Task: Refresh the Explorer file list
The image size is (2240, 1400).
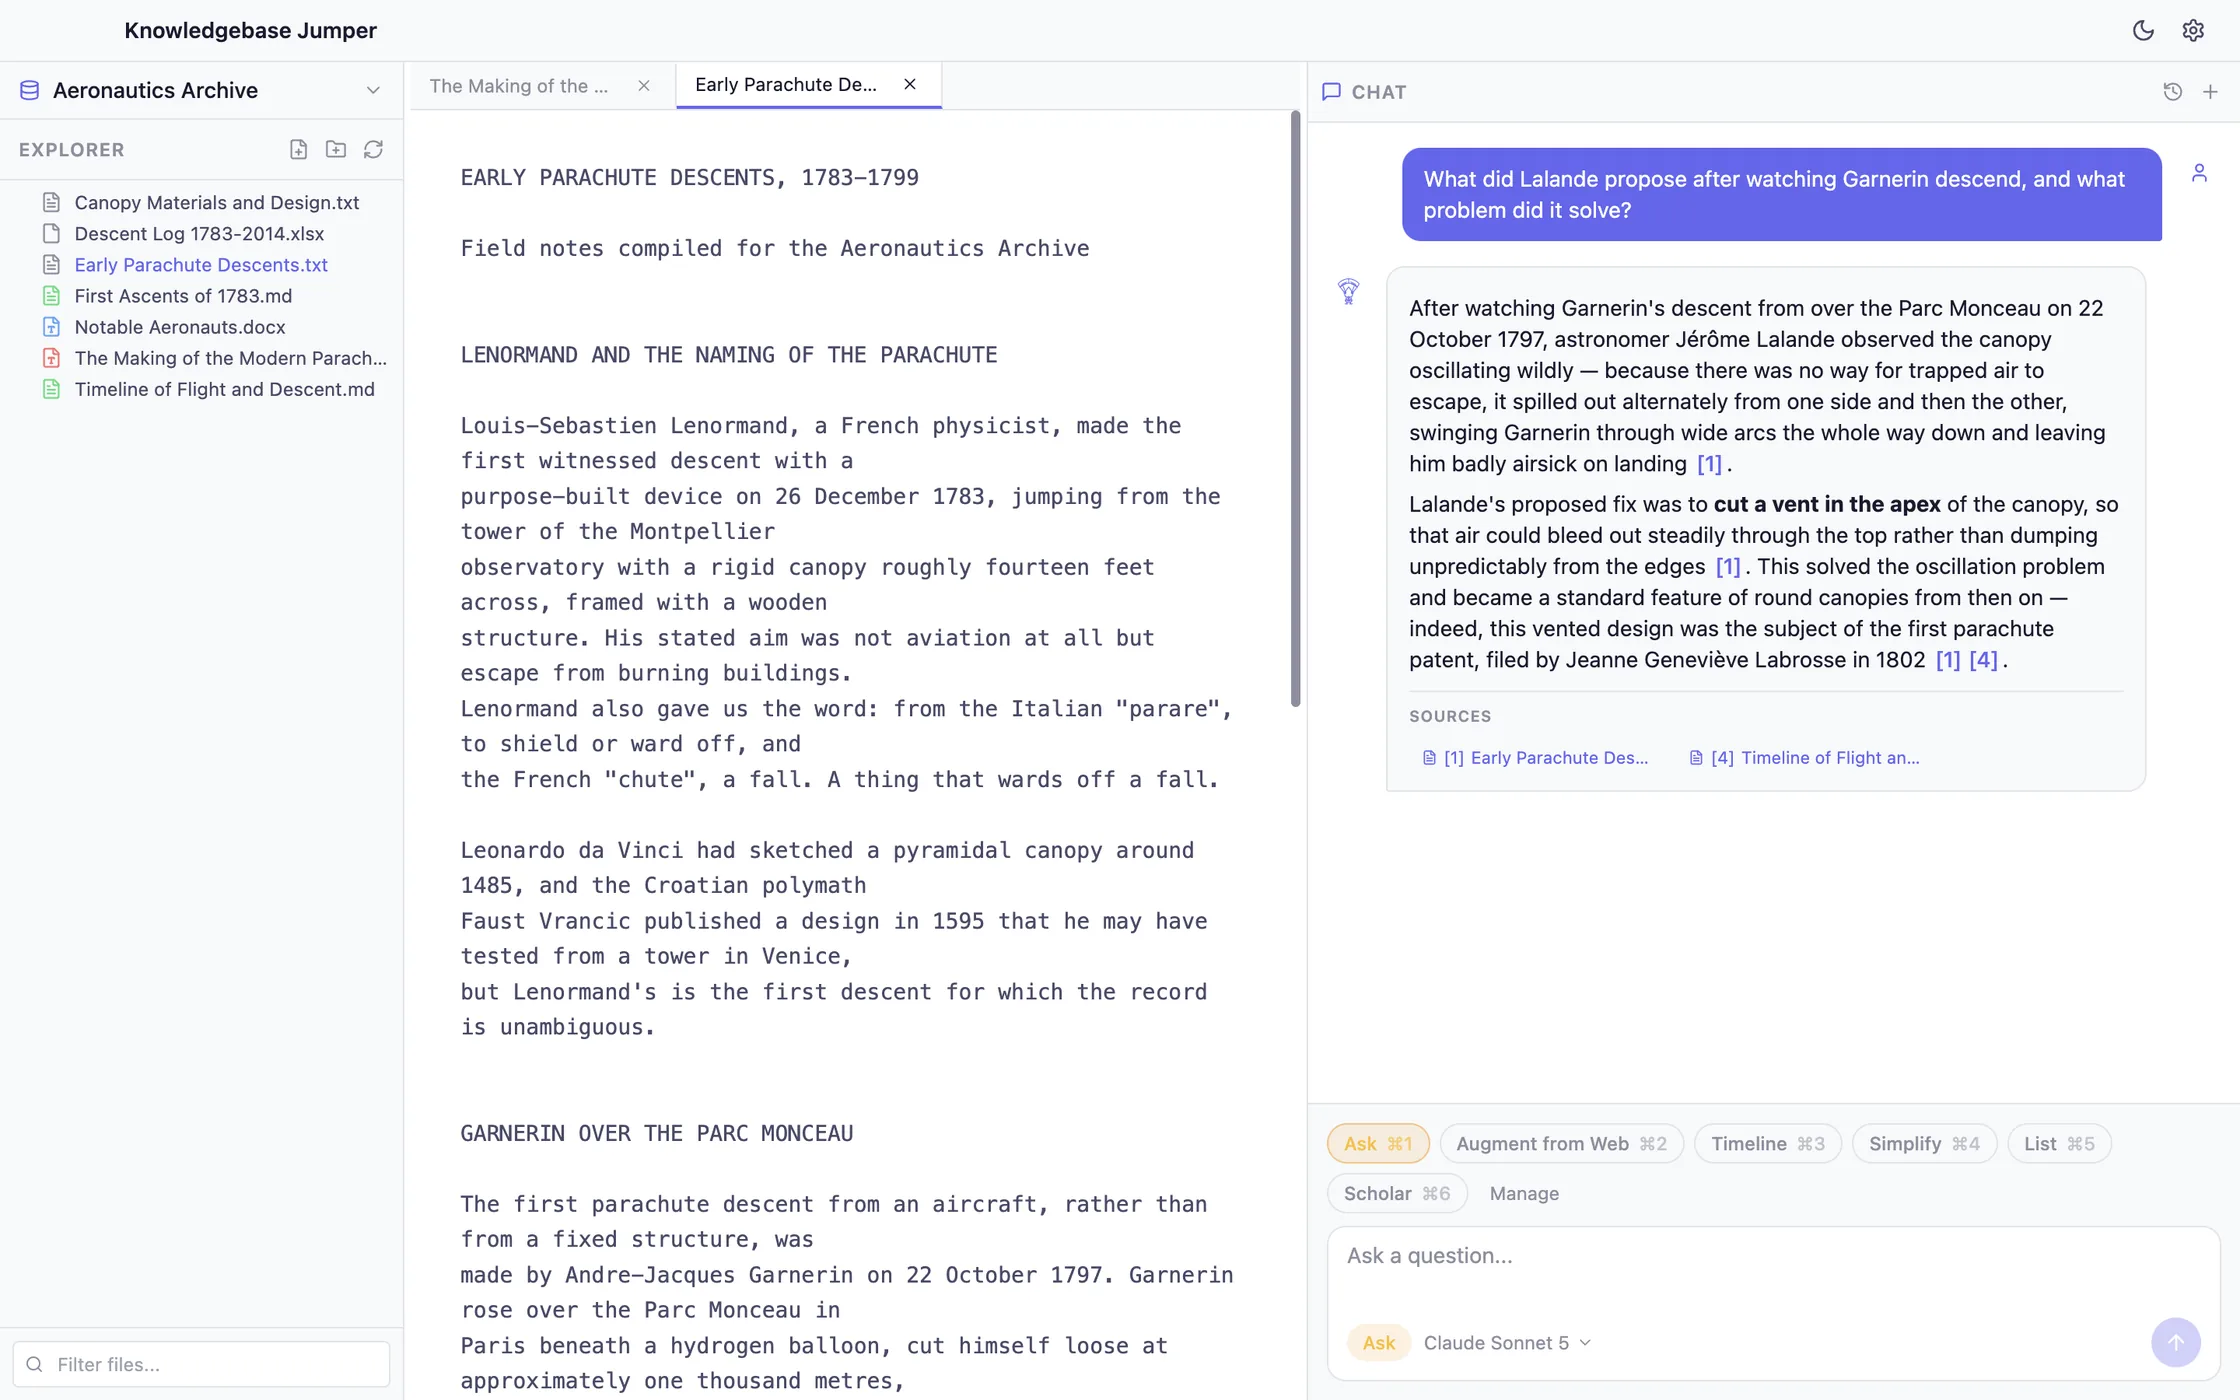Action: (373, 149)
